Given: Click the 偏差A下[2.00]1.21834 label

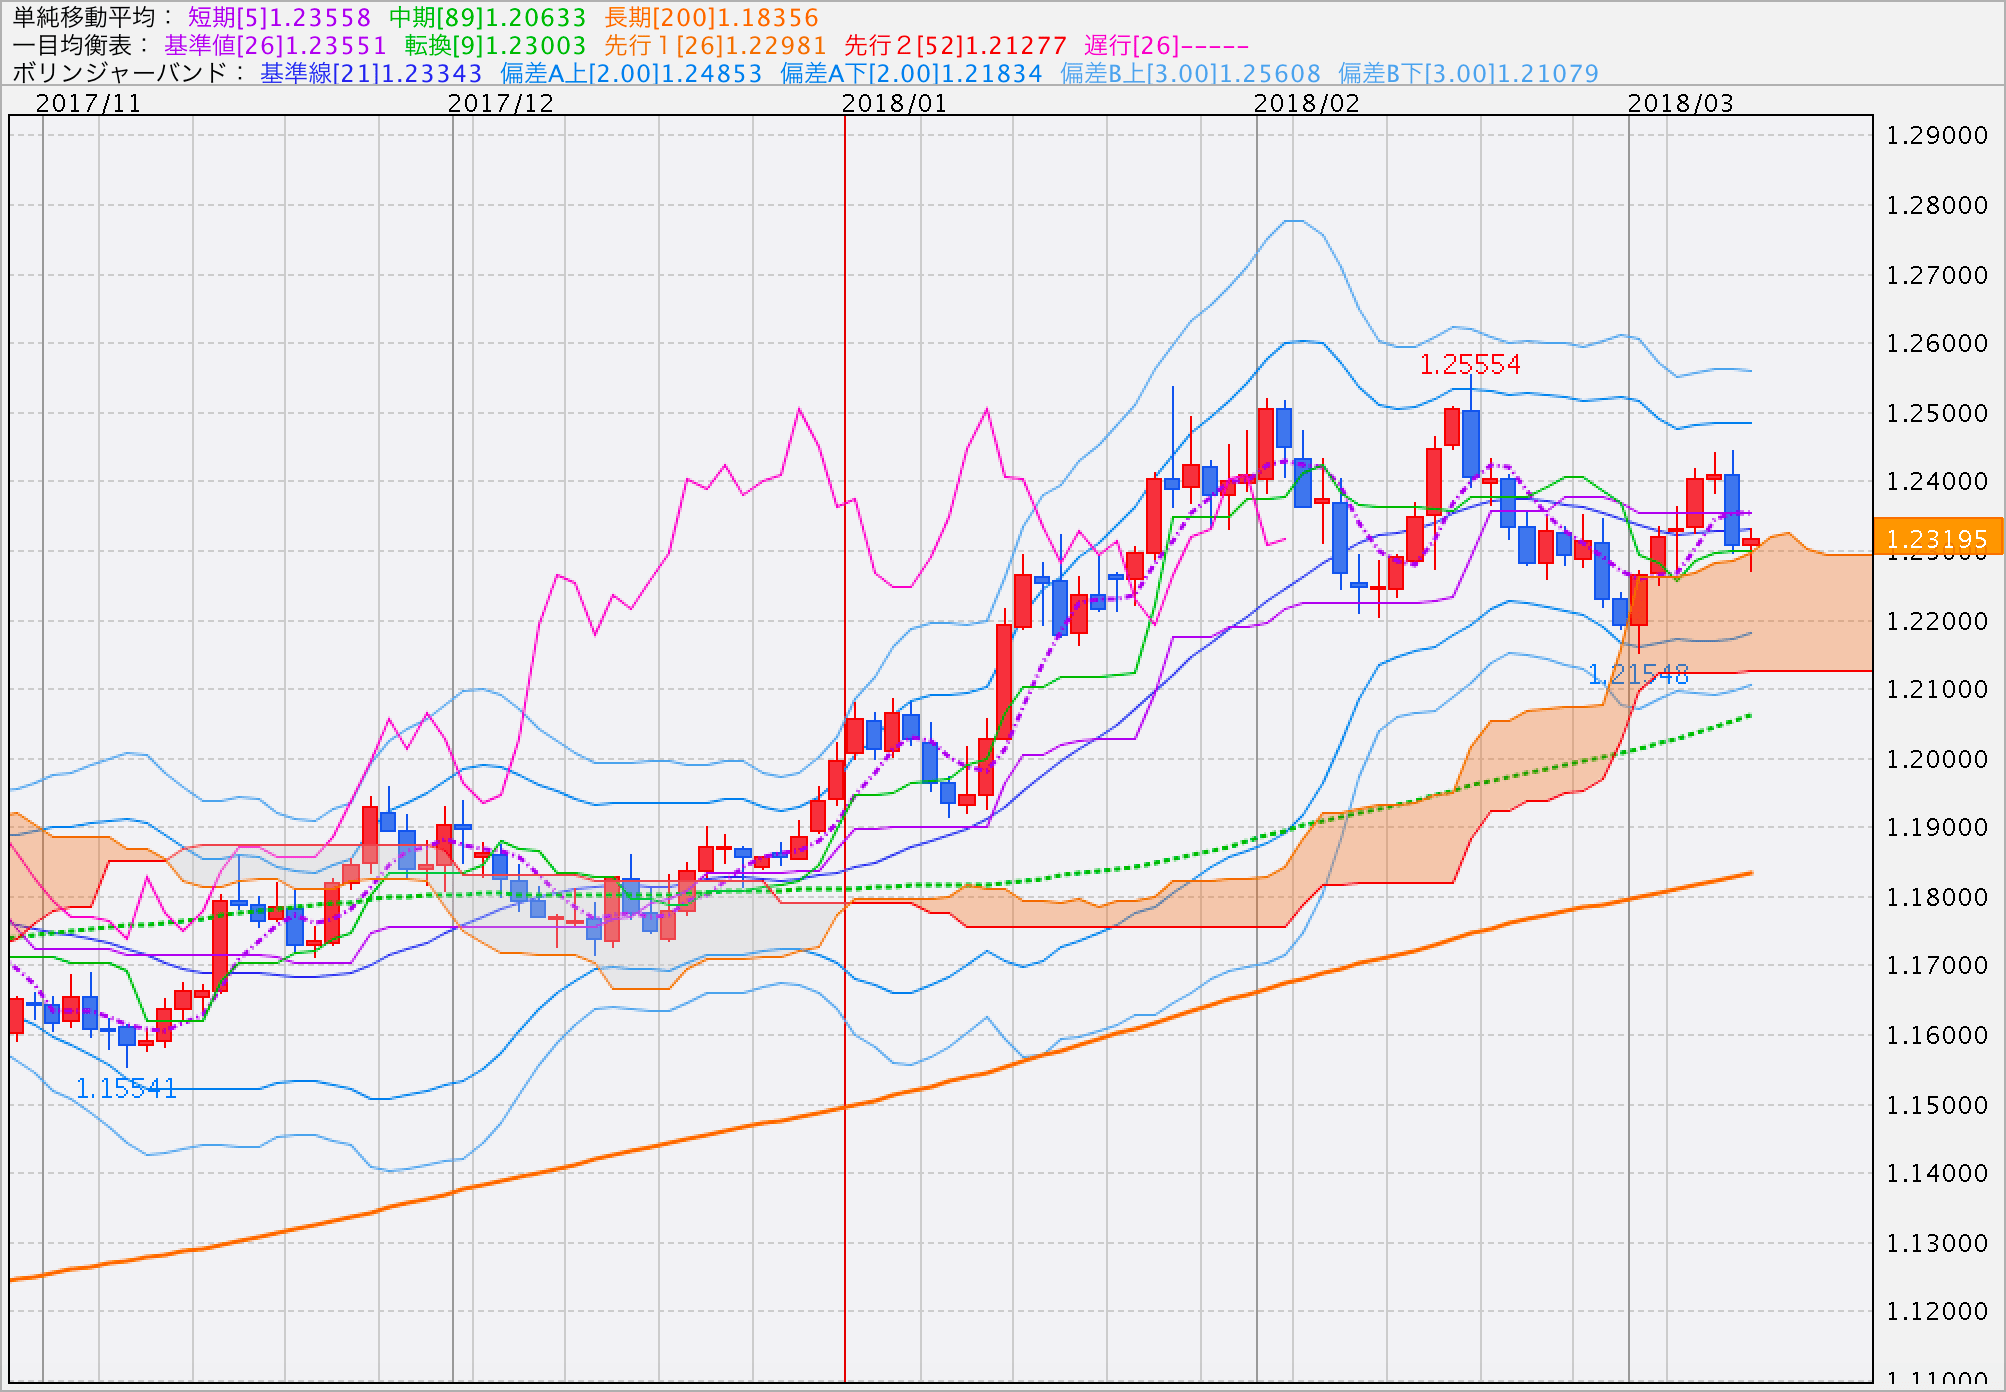Looking at the screenshot, I should [911, 73].
